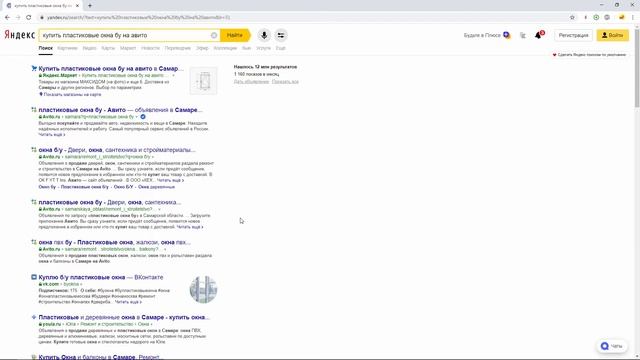Viewport: 640px width, 360px height.
Task: Click the yellow extension icon in toolbar
Action: (x=622, y=17)
